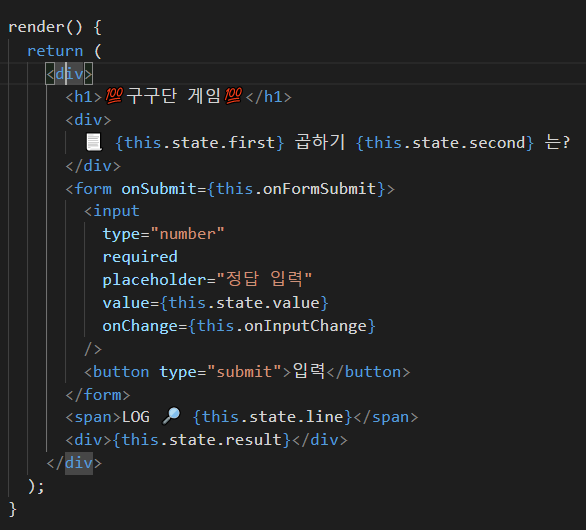Click the 'required' attribute
This screenshot has height=530, width=586.
pyautogui.click(x=140, y=257)
